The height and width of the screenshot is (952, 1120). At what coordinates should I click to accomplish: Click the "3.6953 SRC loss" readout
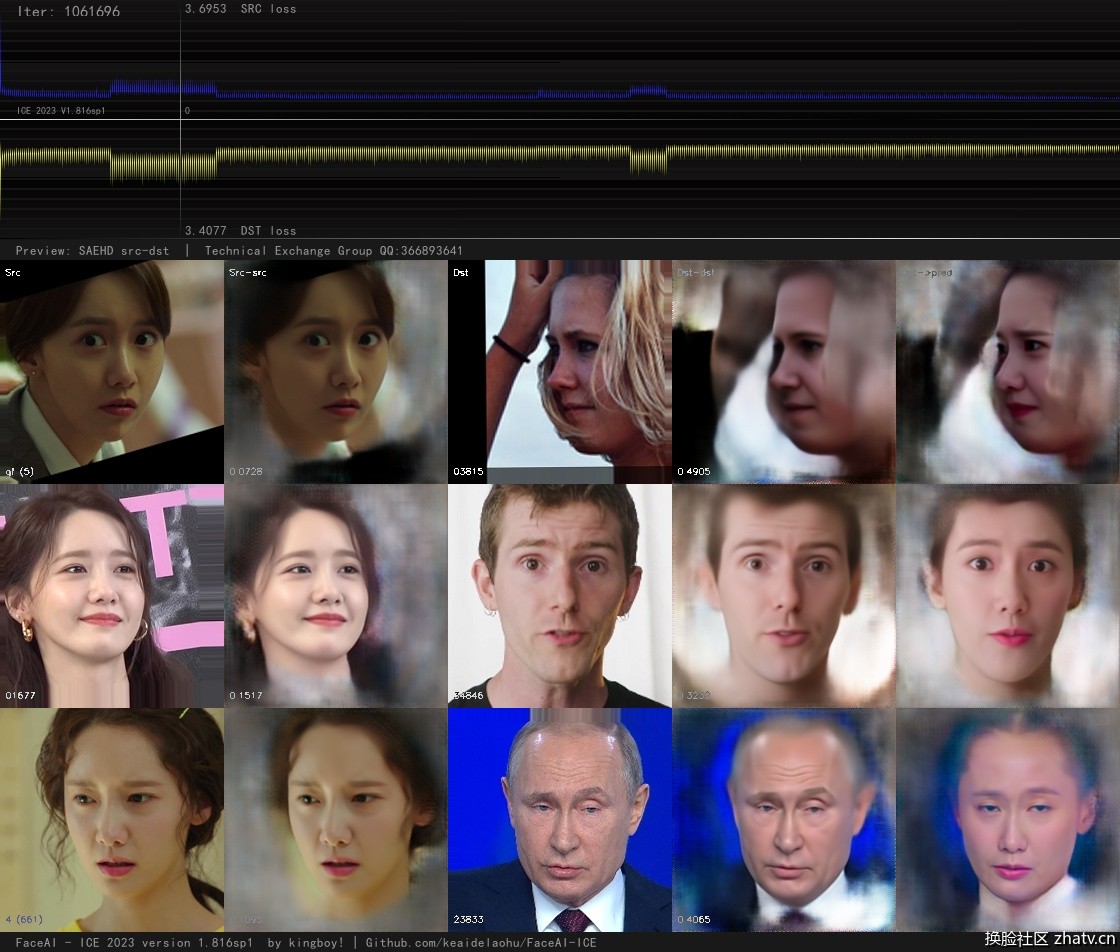click(240, 9)
